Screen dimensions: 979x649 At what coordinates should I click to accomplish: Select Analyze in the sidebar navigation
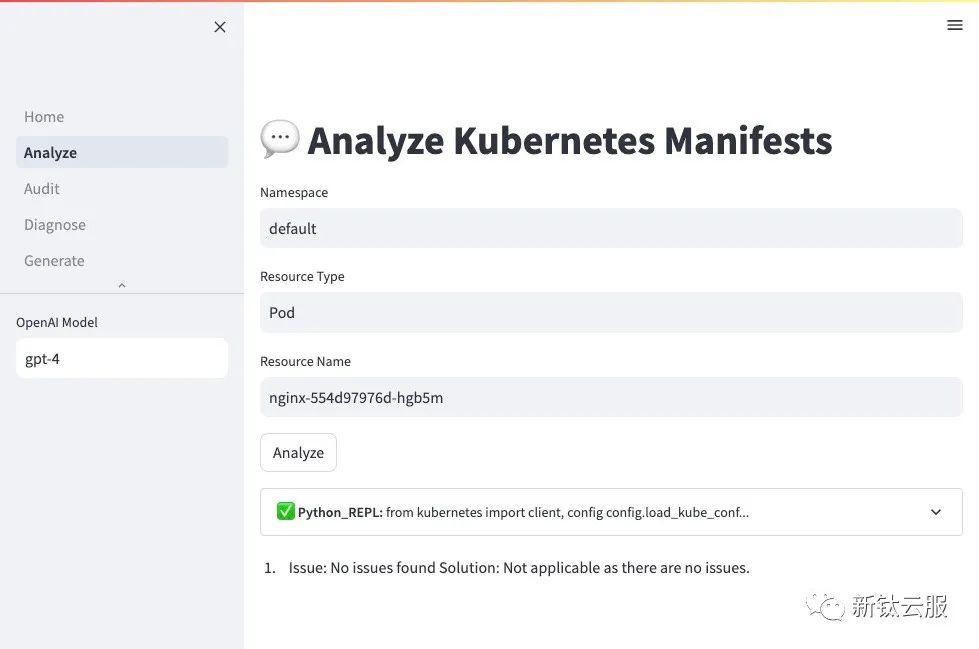50,153
